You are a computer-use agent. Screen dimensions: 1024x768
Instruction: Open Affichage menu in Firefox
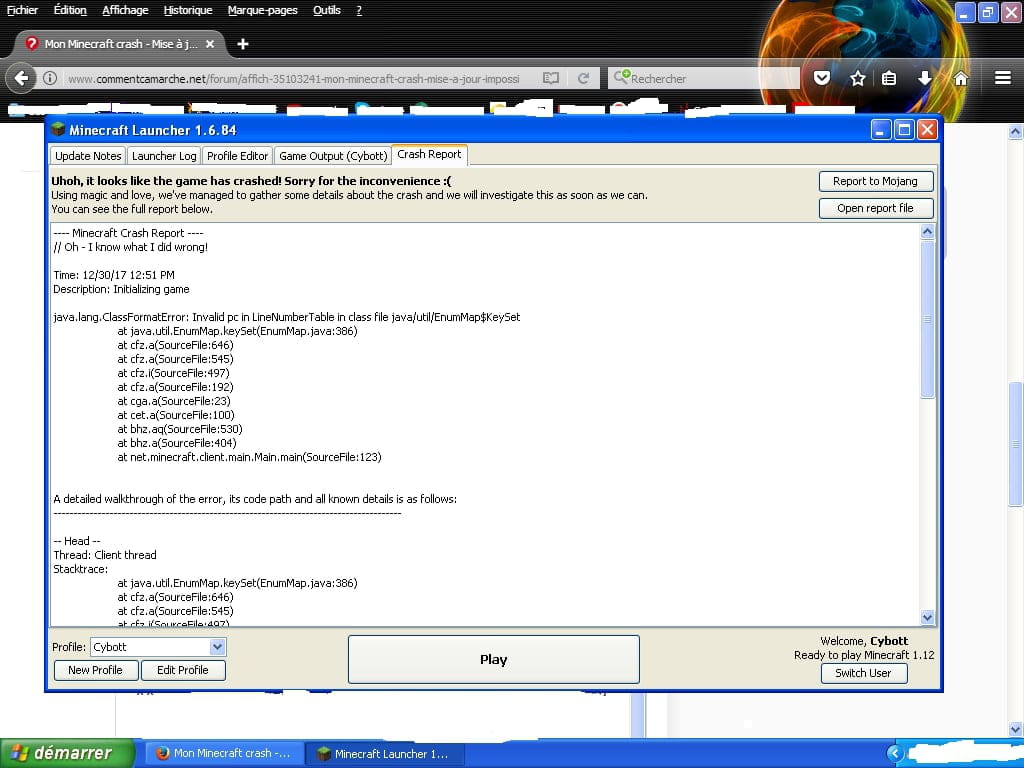[x=125, y=10]
